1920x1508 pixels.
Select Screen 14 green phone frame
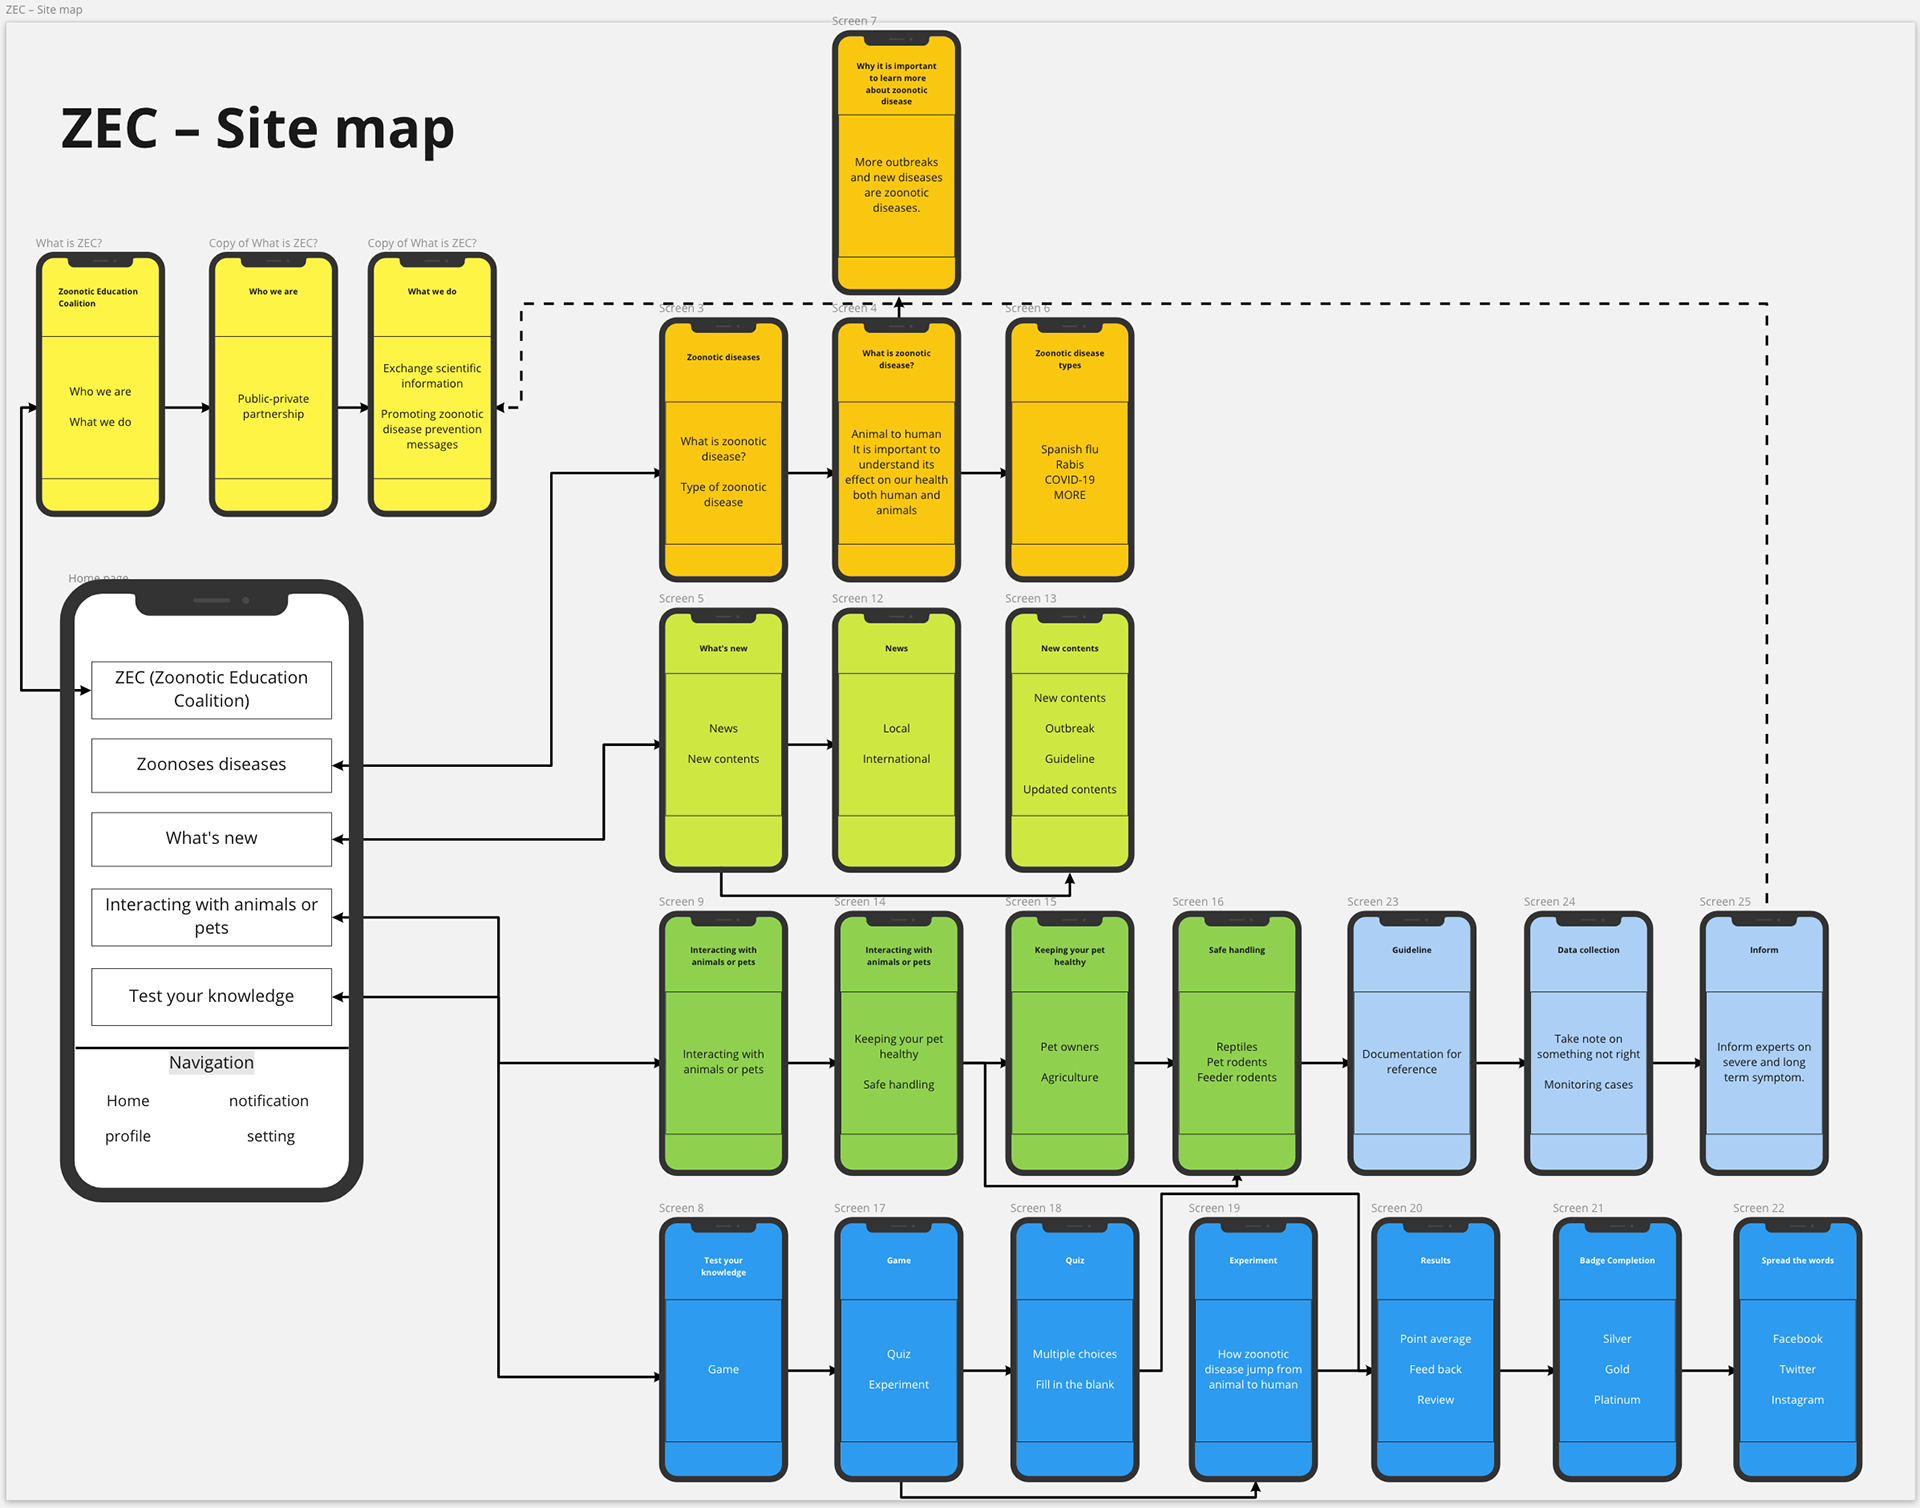tap(899, 1043)
